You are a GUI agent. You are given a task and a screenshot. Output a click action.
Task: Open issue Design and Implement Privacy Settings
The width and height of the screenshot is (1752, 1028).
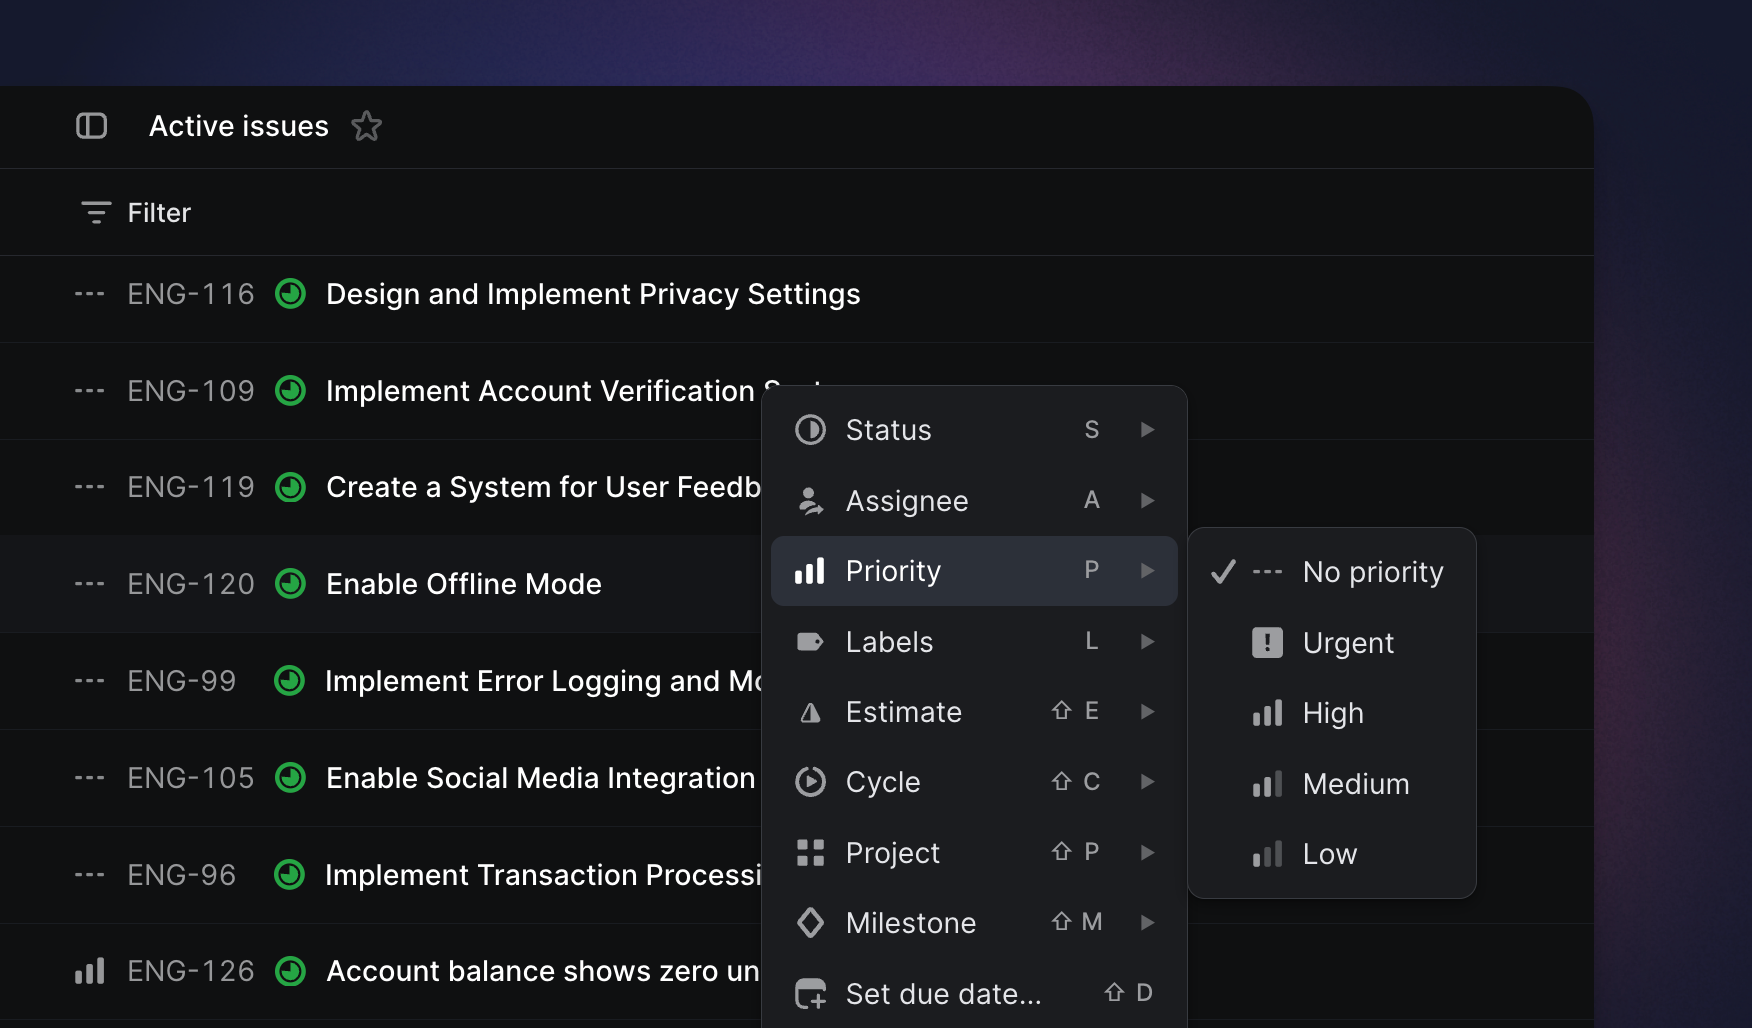tap(593, 294)
